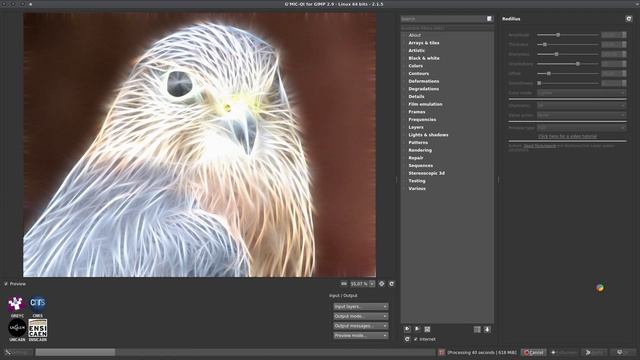Select the Testing category

coord(417,181)
